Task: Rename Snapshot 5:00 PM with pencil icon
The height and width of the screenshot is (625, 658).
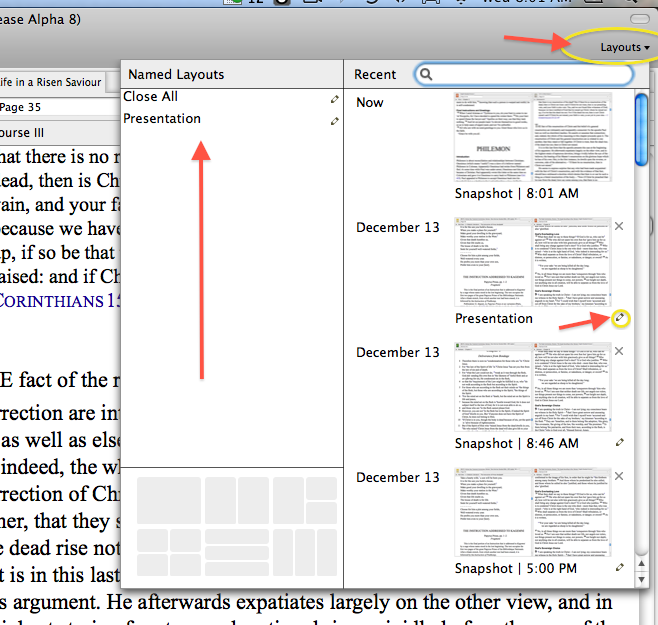Action: point(619,567)
